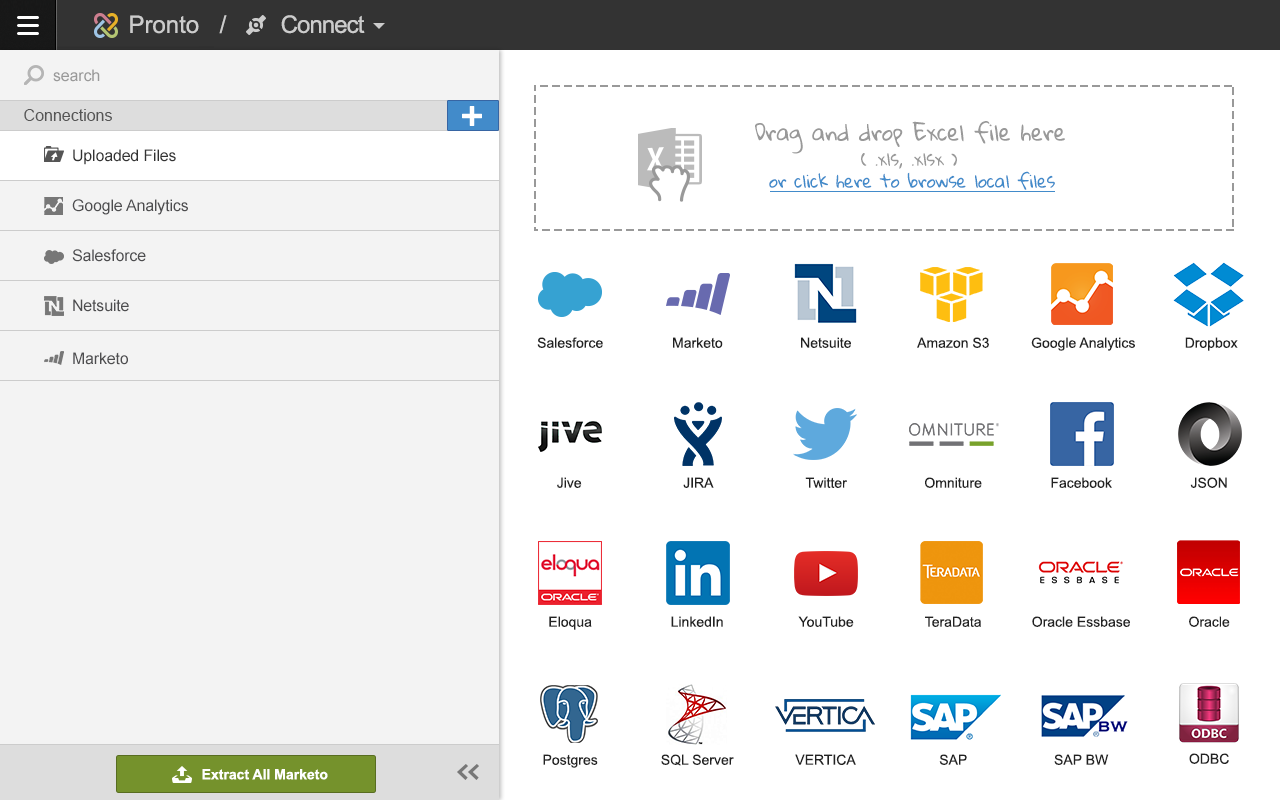Choose the Oracle Essbase connector icon
The image size is (1280, 800).
tap(1081, 573)
